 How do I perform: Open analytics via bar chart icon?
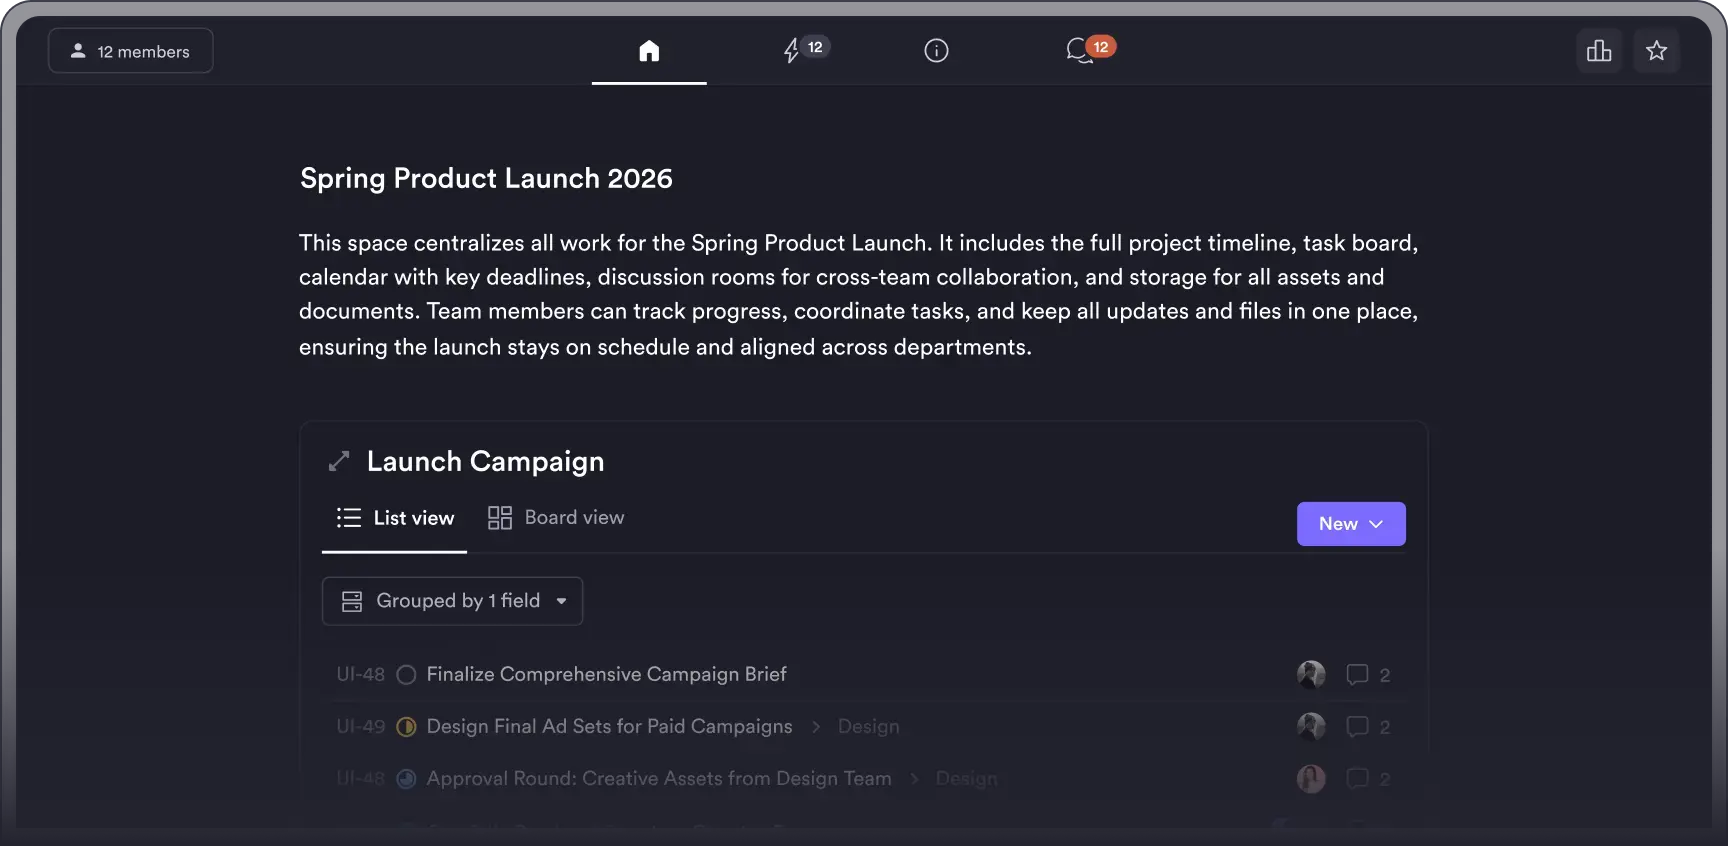click(x=1599, y=50)
